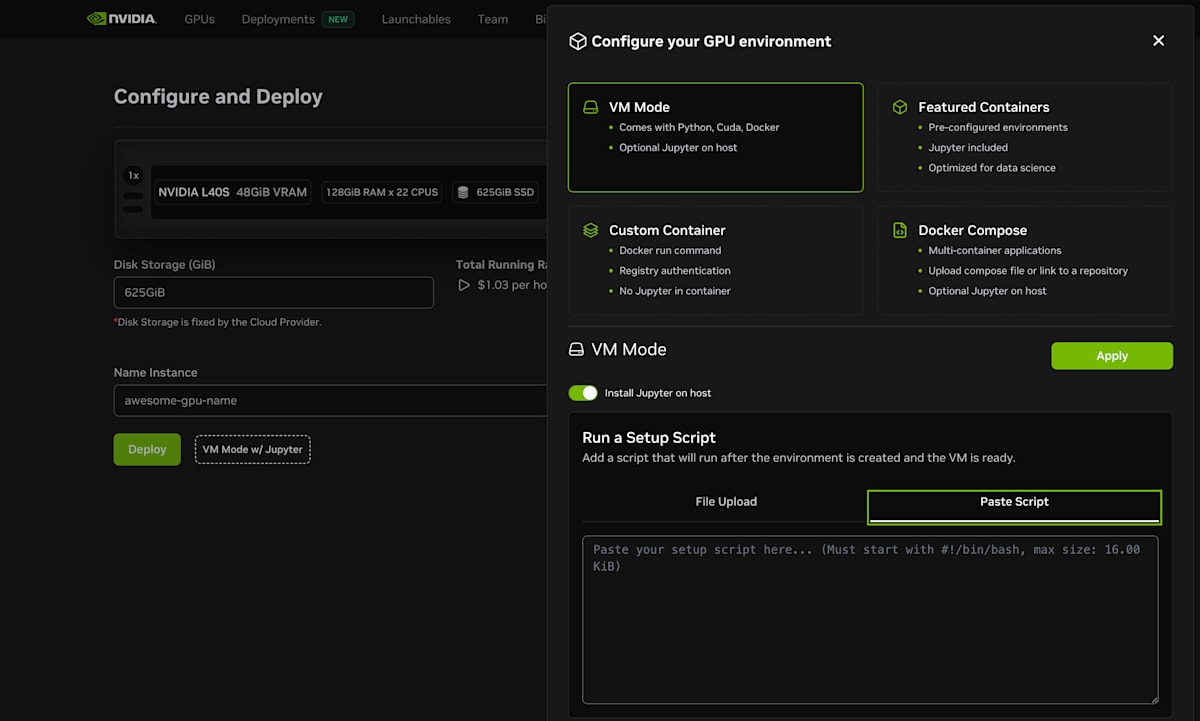This screenshot has height=721, width=1200.
Task: Open the Launchables navigation item
Action: click(x=416, y=19)
